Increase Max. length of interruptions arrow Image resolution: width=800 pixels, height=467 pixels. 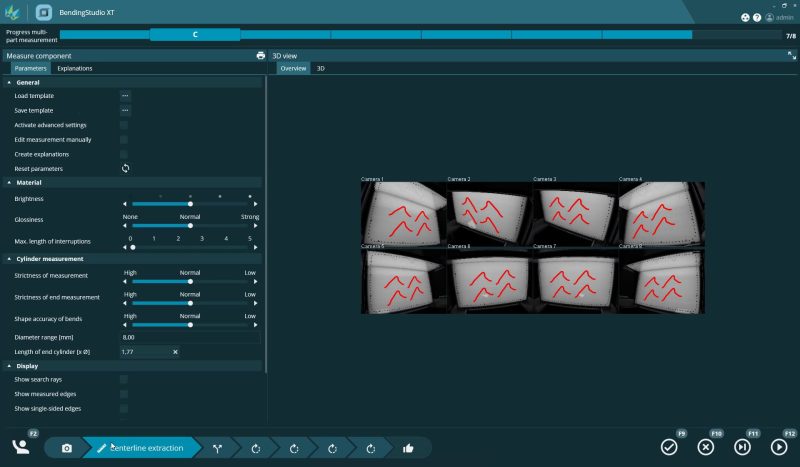coord(256,248)
